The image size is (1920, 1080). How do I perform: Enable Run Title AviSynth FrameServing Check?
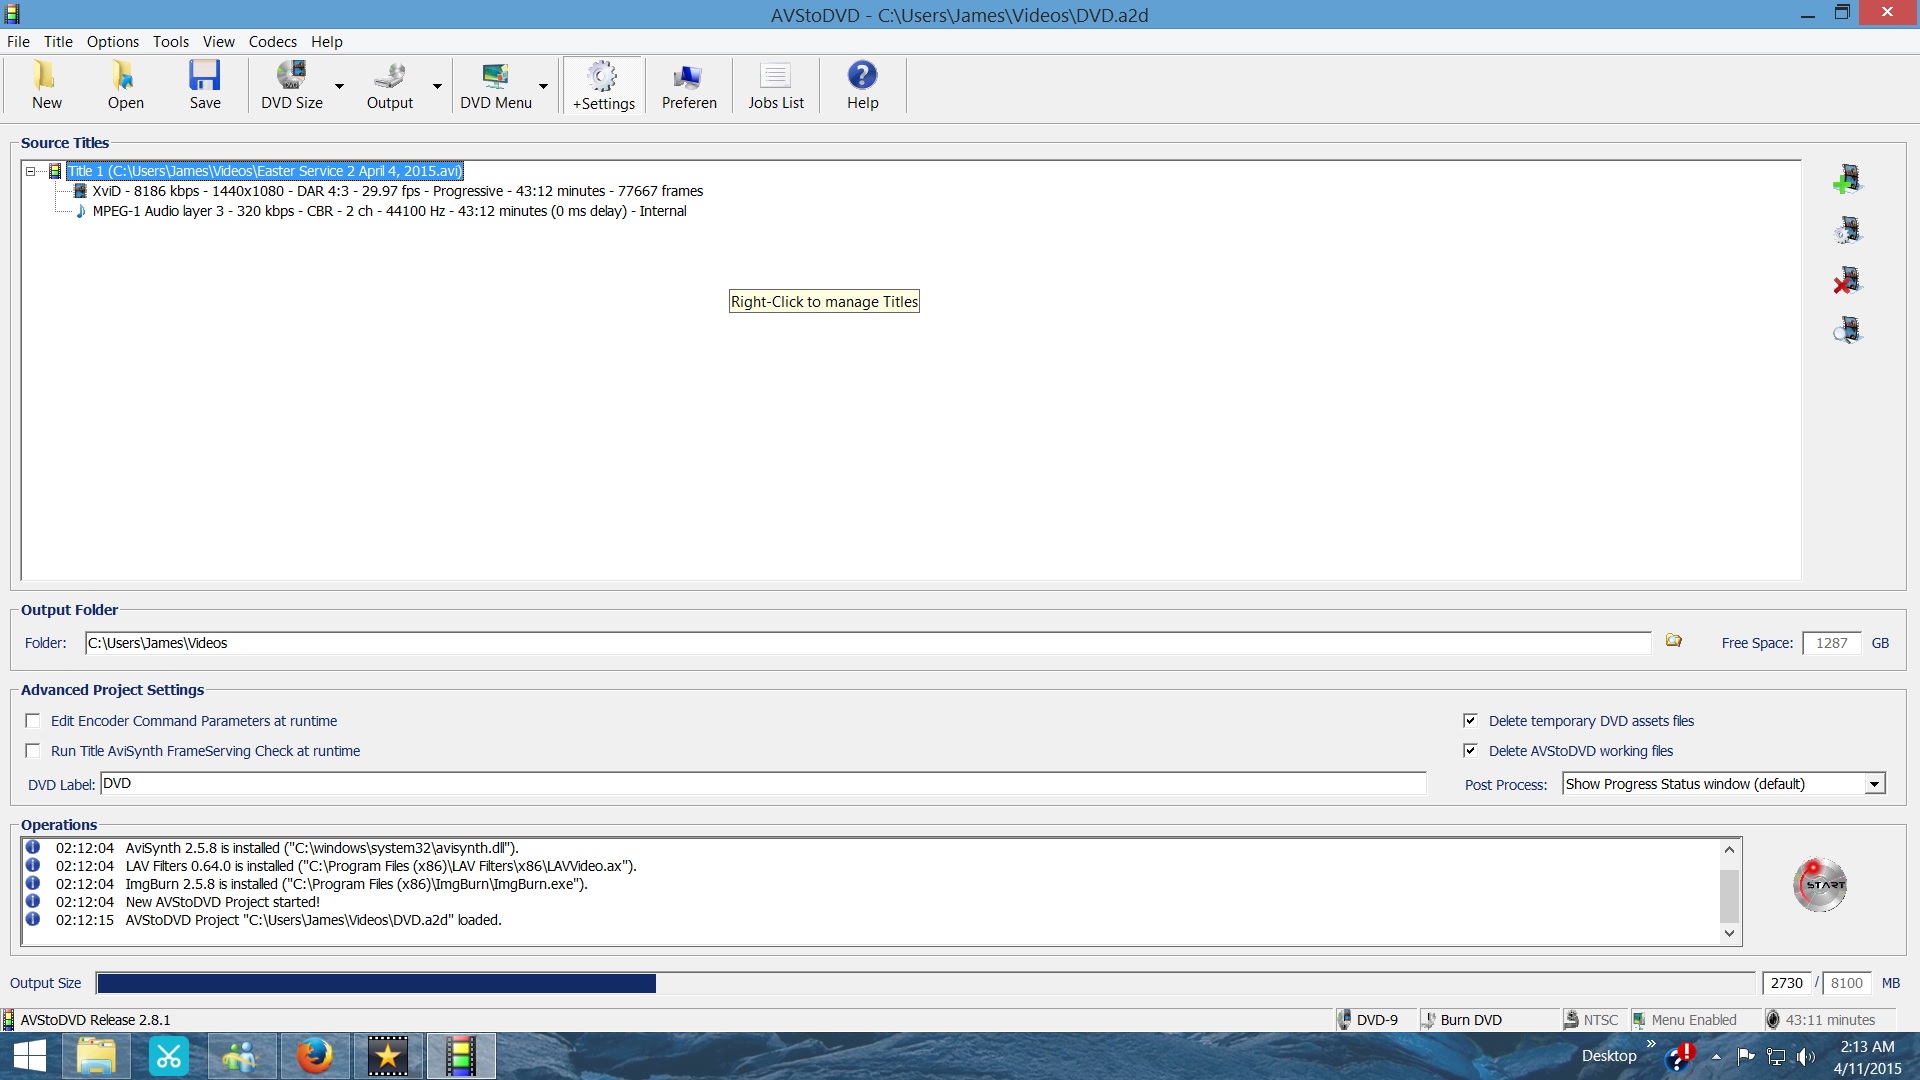point(33,751)
